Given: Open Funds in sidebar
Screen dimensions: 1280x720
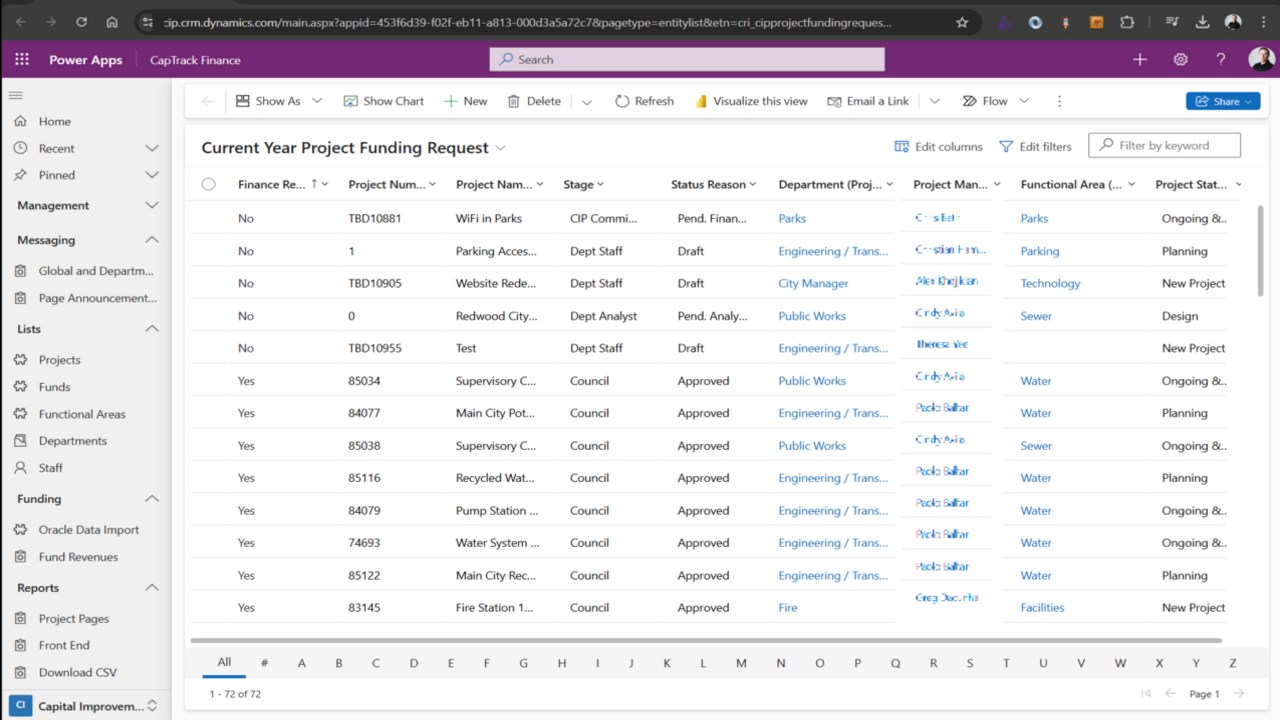Looking at the screenshot, I should pyautogui.click(x=54, y=387).
